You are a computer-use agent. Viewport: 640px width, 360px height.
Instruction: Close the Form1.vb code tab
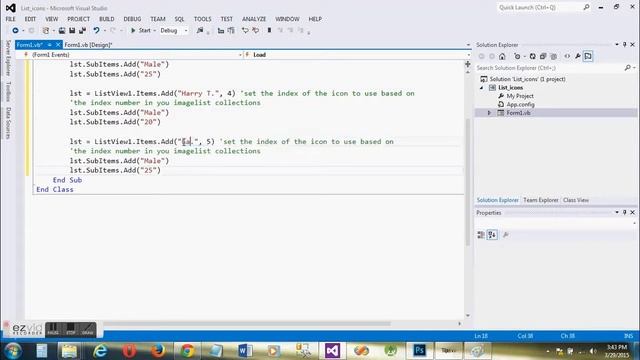click(58, 45)
